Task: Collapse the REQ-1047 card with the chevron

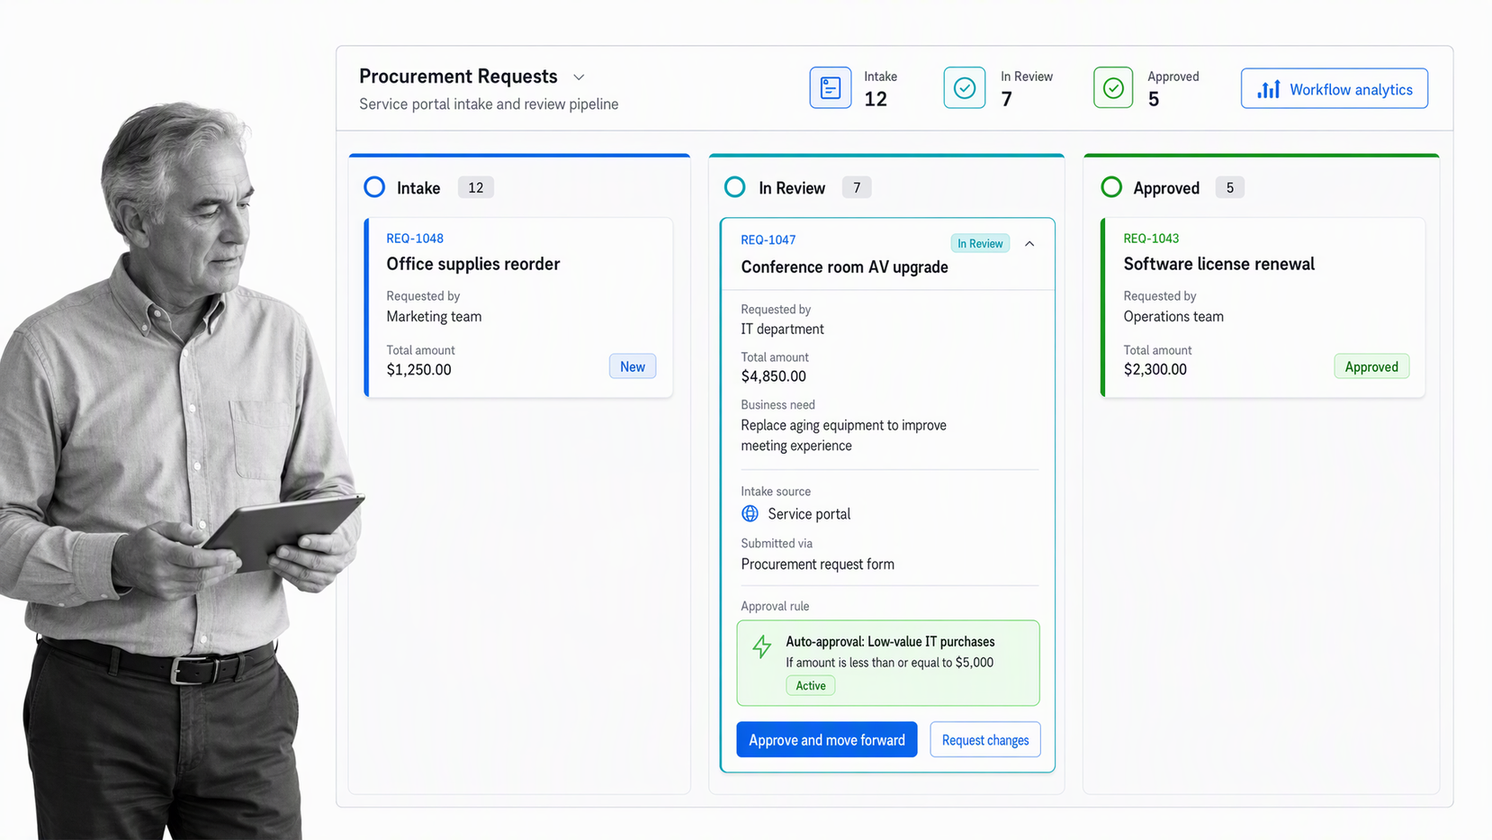Action: (1029, 244)
